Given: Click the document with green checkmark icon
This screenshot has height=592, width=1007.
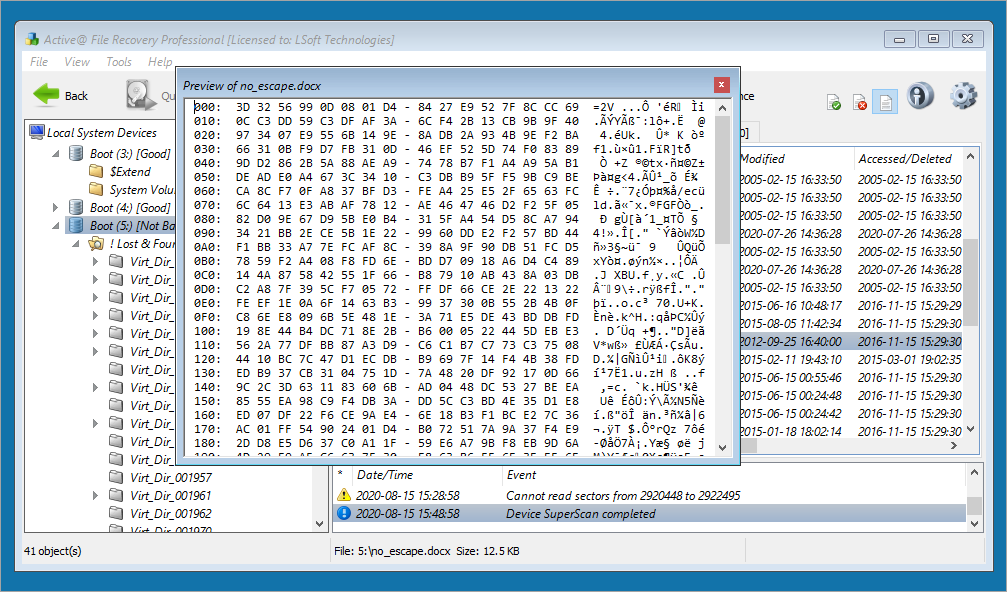Looking at the screenshot, I should click(x=834, y=102).
